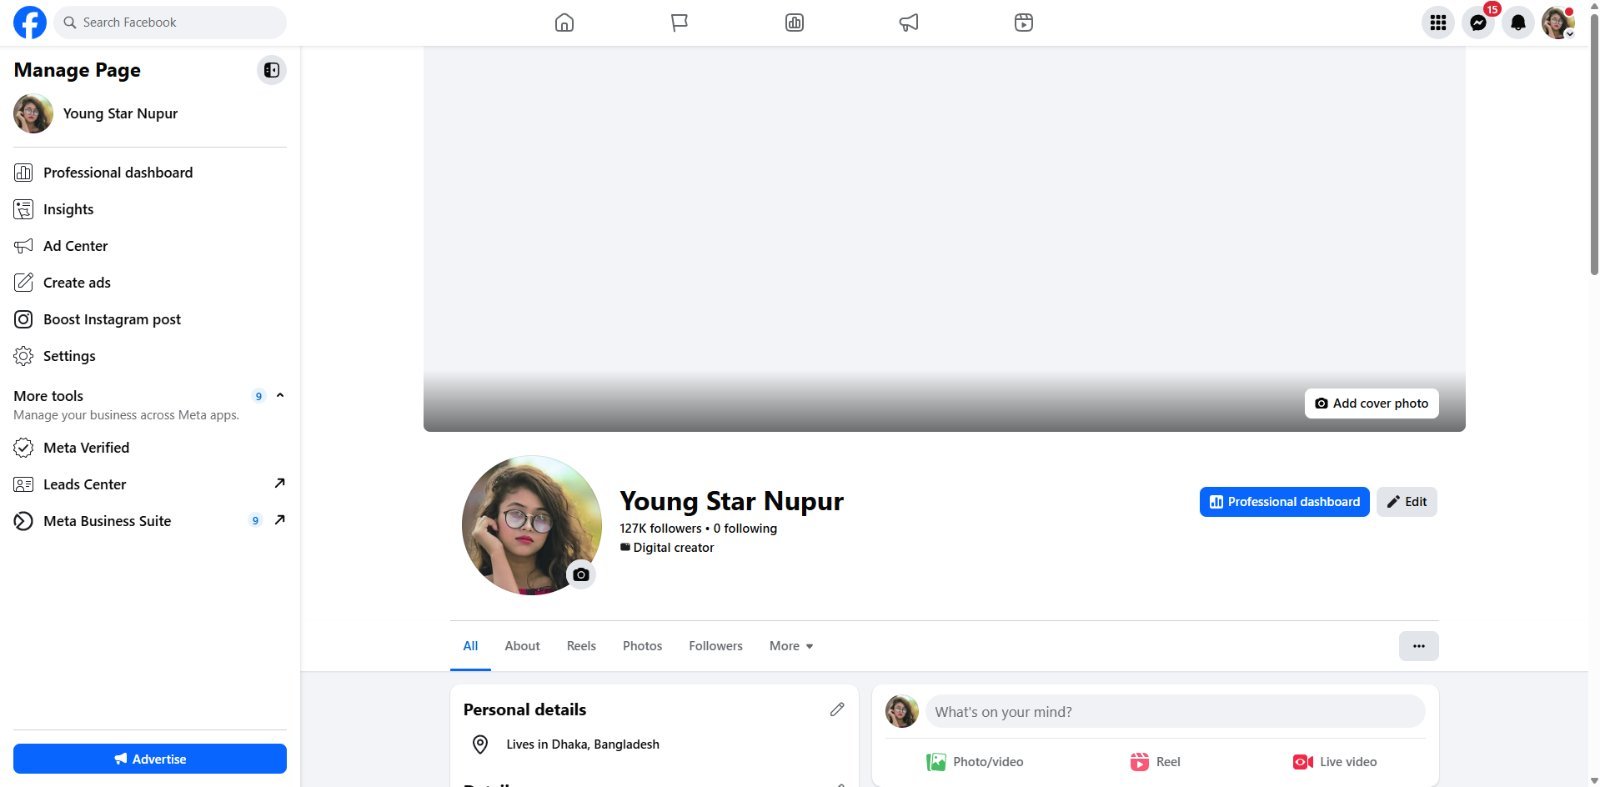
Task: Open Insights in sidebar
Action: [150, 209]
